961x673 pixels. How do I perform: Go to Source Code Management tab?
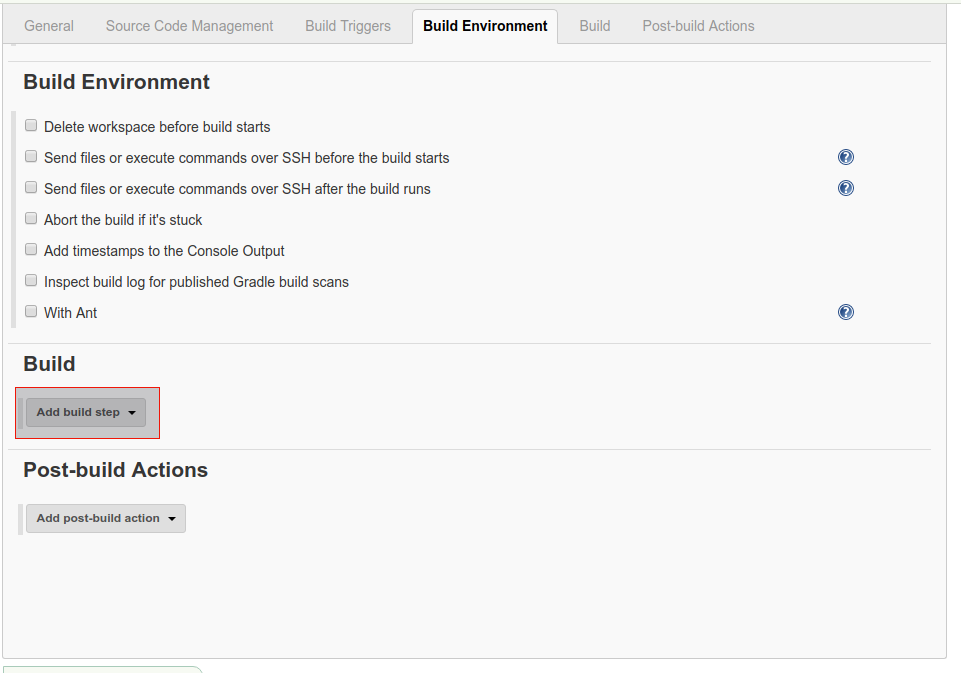point(189,26)
